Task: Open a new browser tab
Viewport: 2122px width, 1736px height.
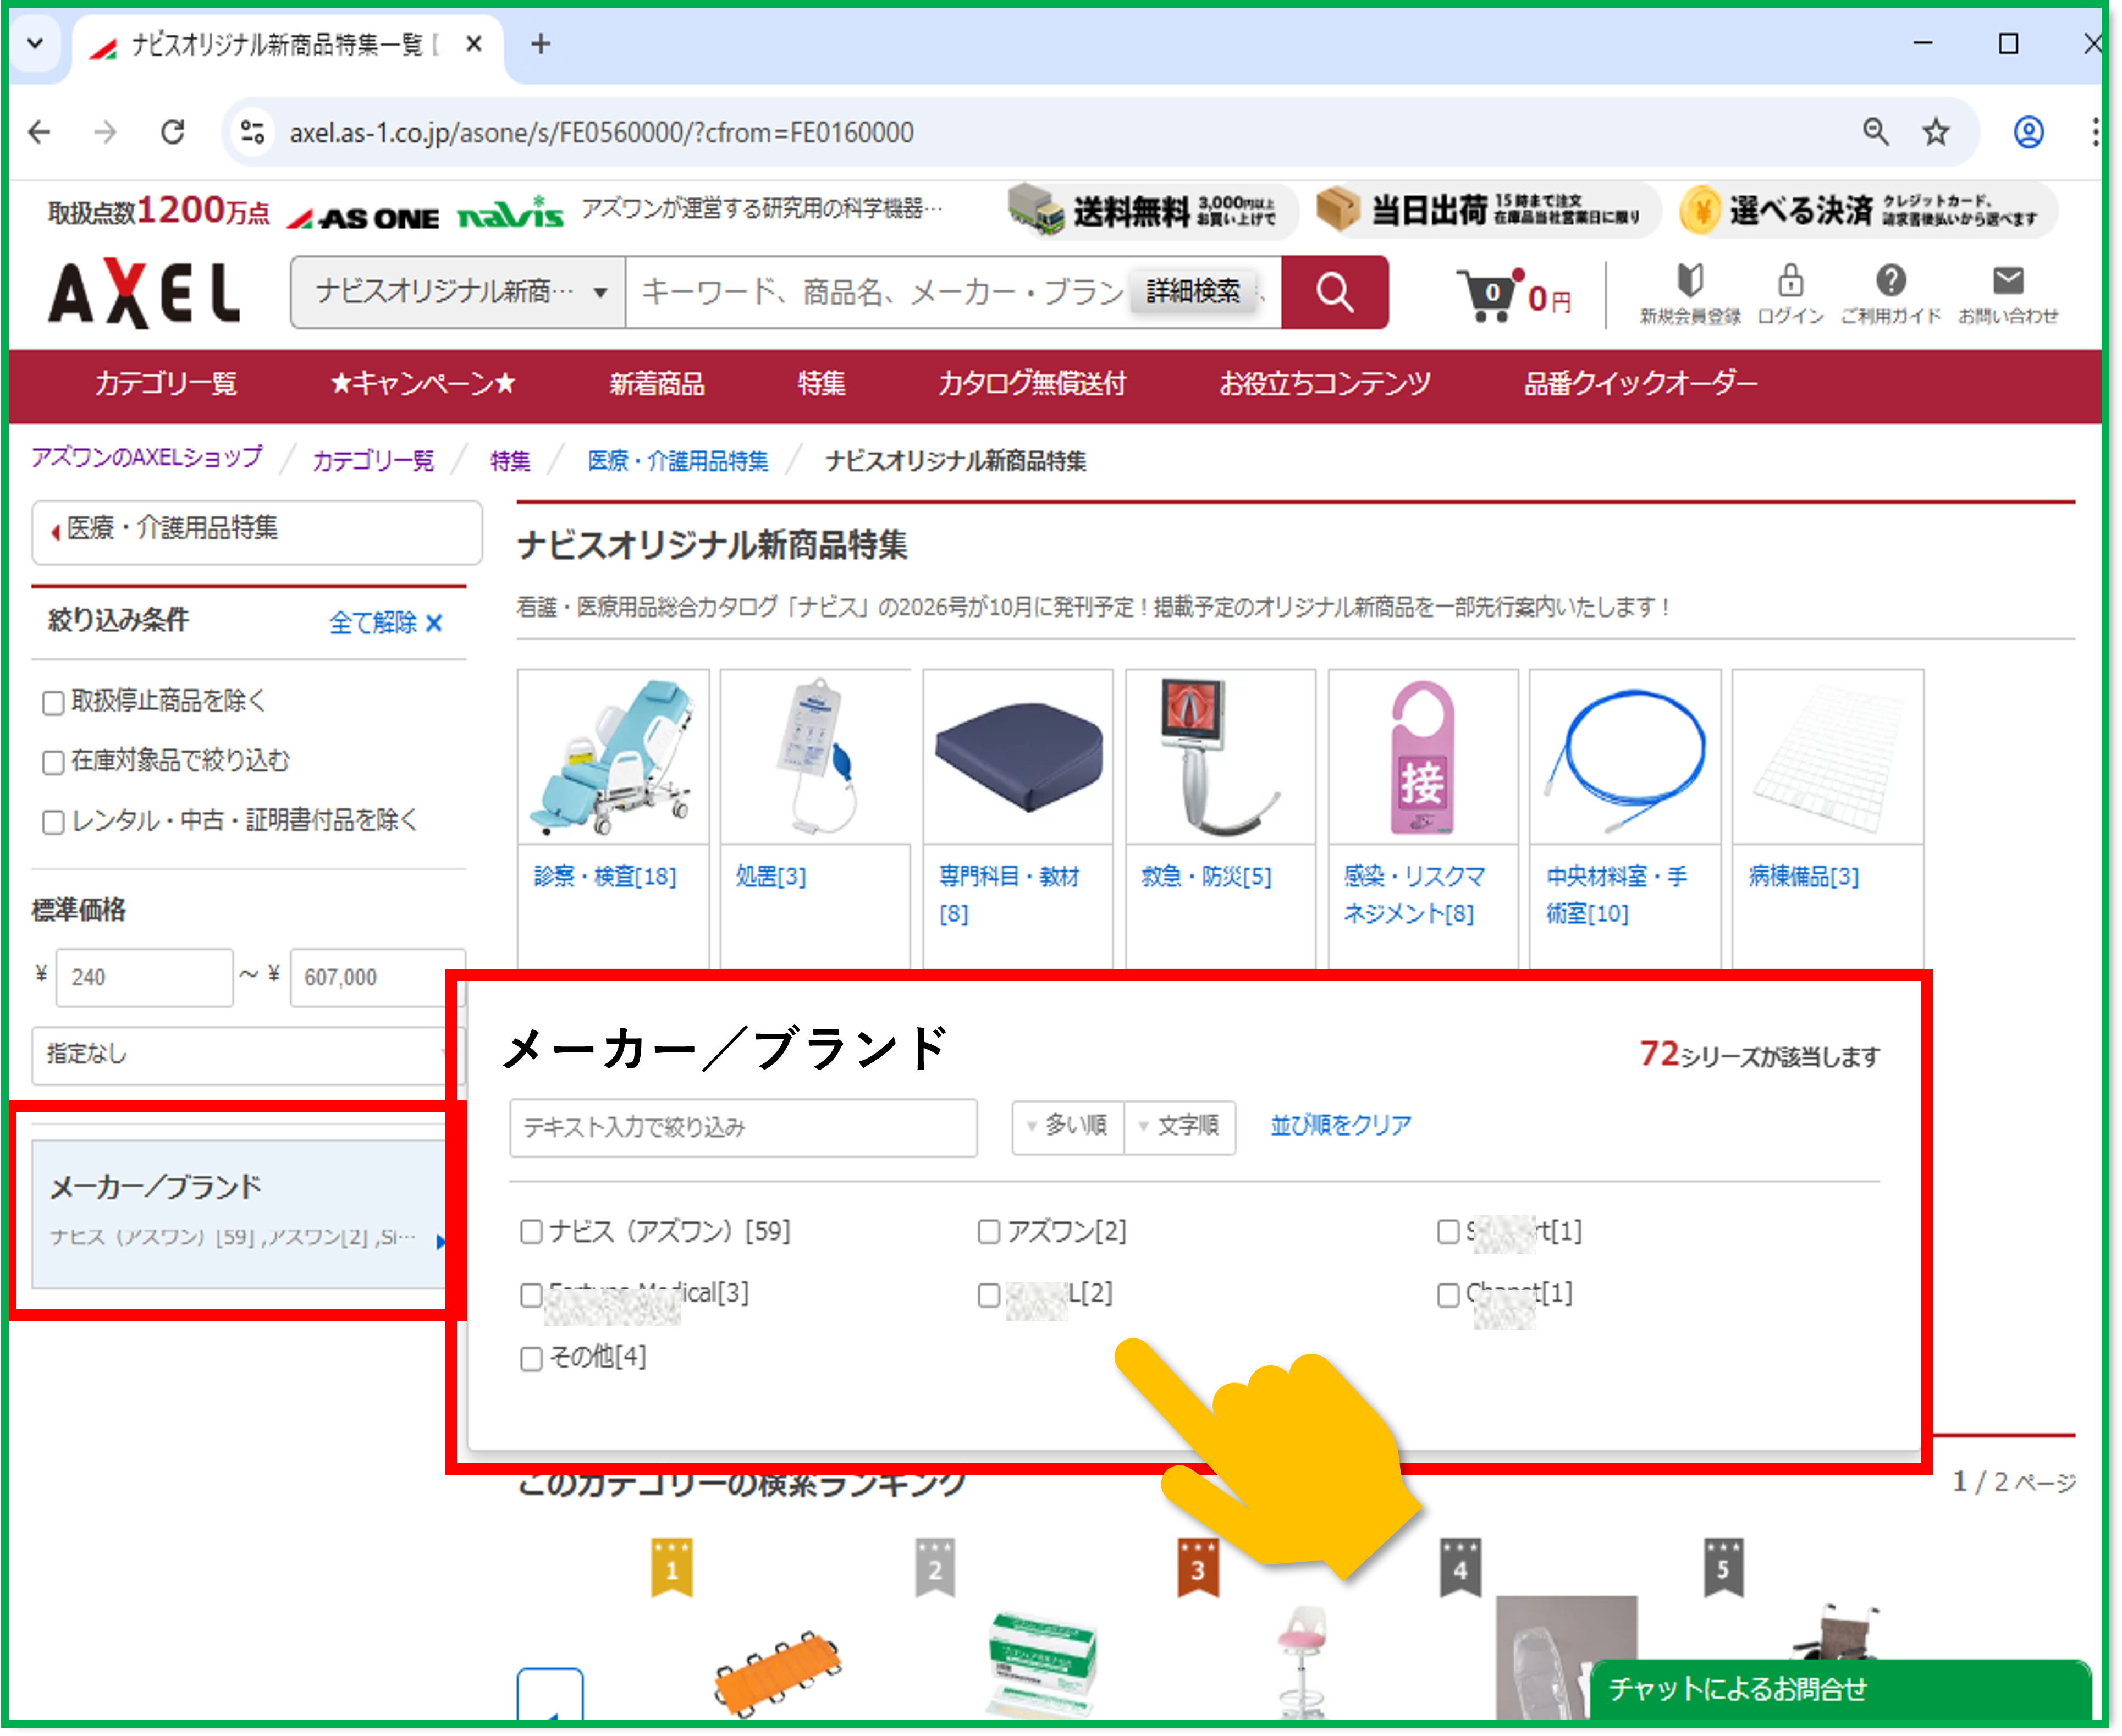Action: (541, 44)
